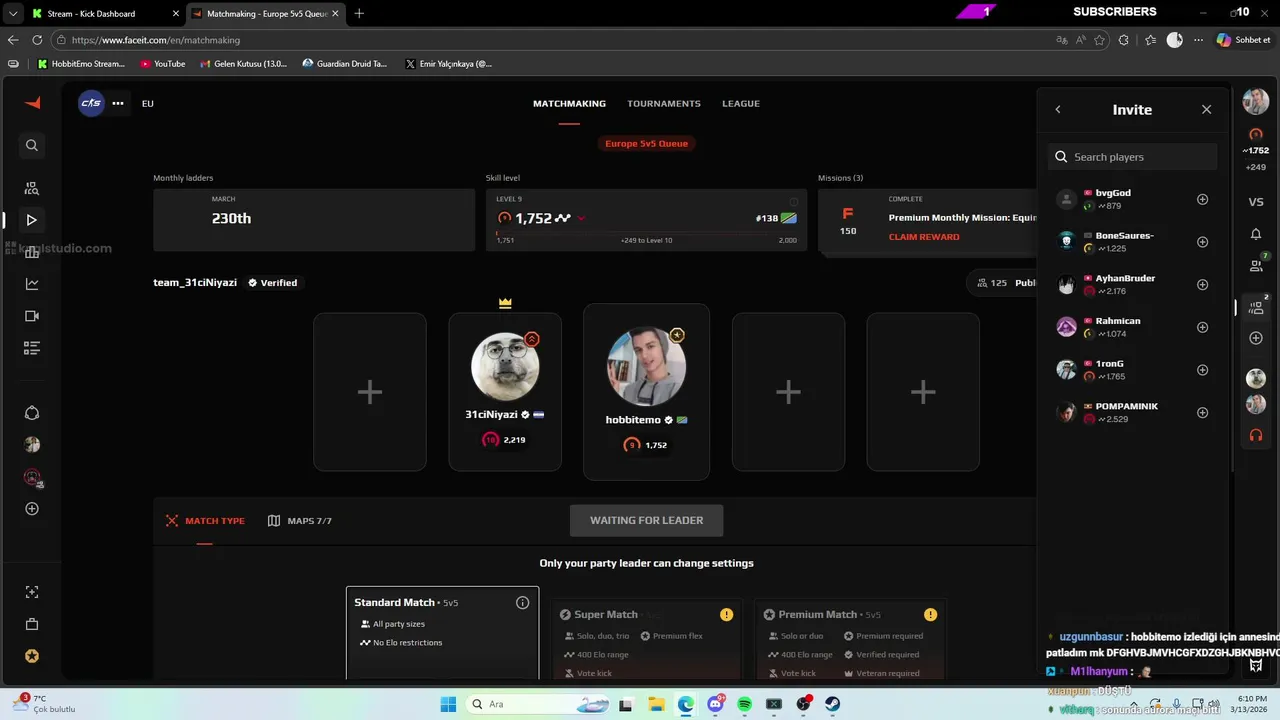The image size is (1280, 720).
Task: Open the YouTube bookmark
Action: tap(163, 64)
